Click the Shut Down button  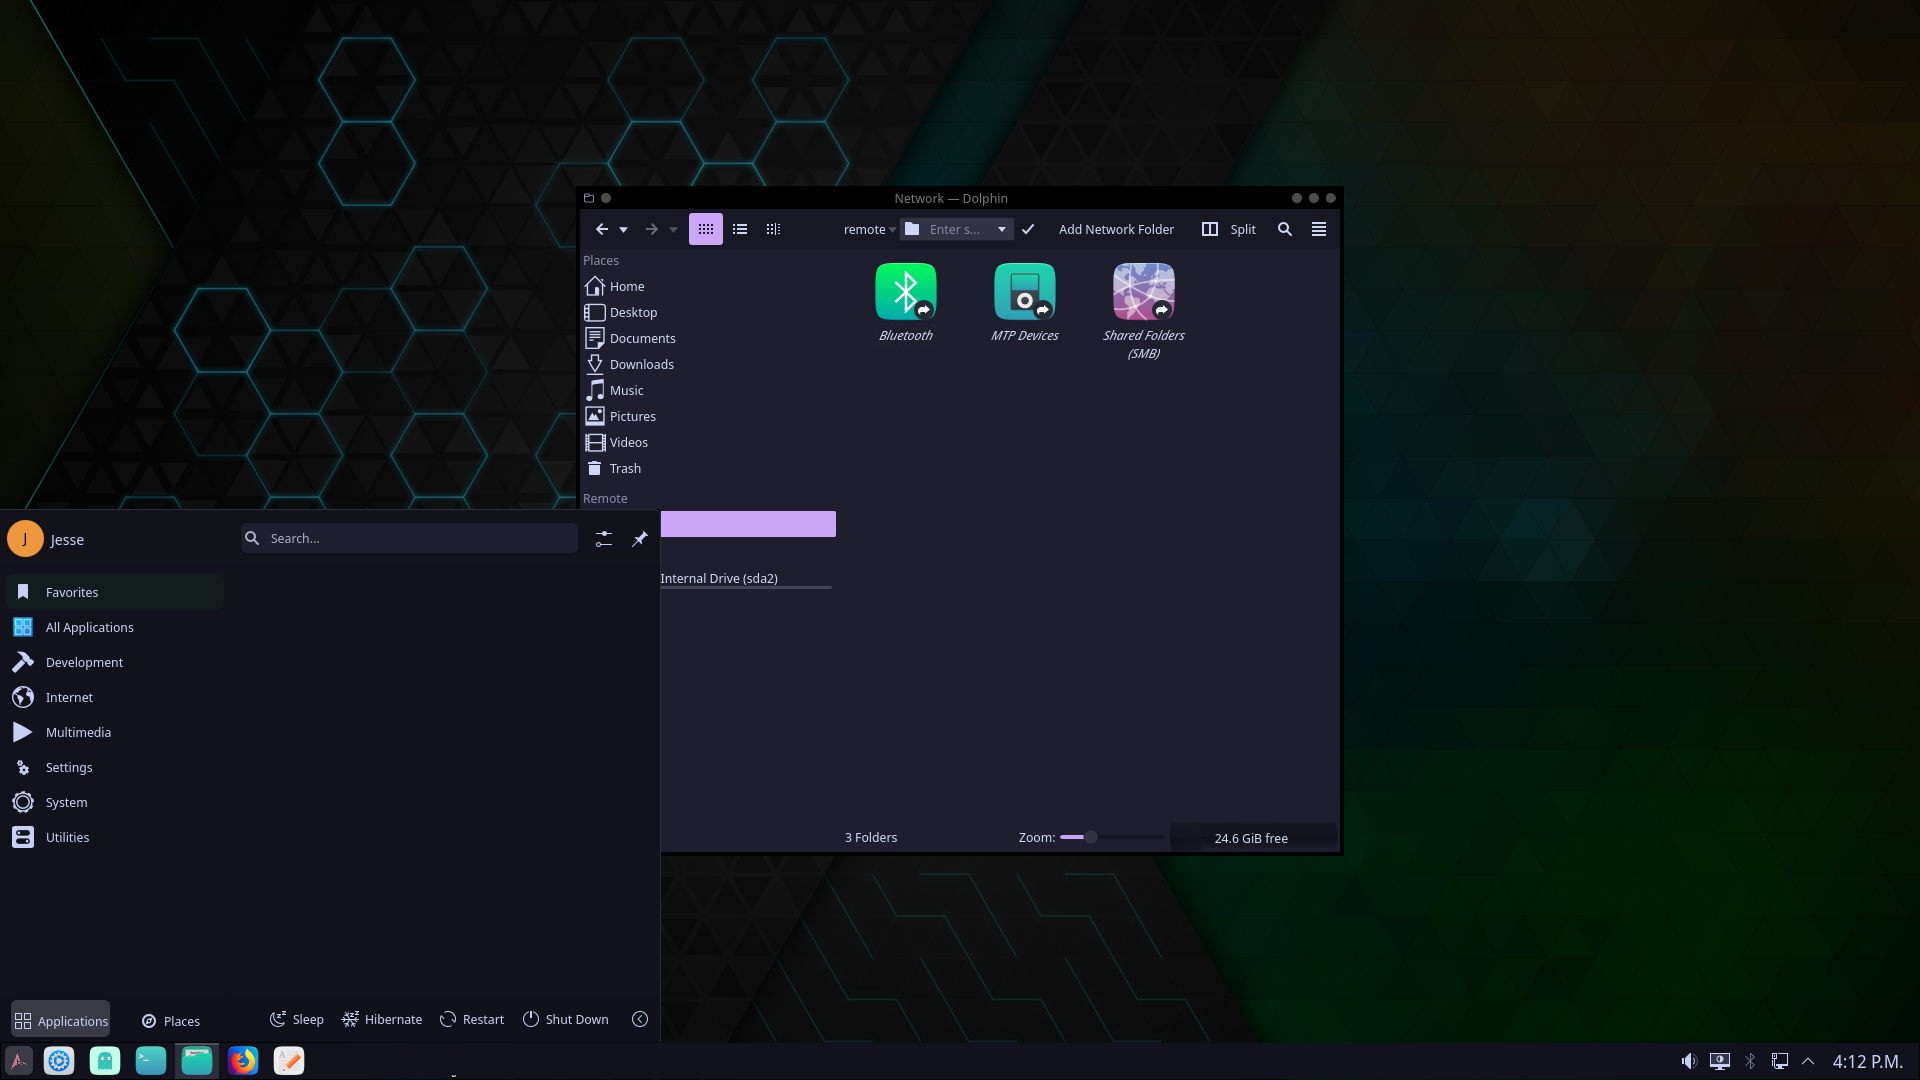[565, 1019]
